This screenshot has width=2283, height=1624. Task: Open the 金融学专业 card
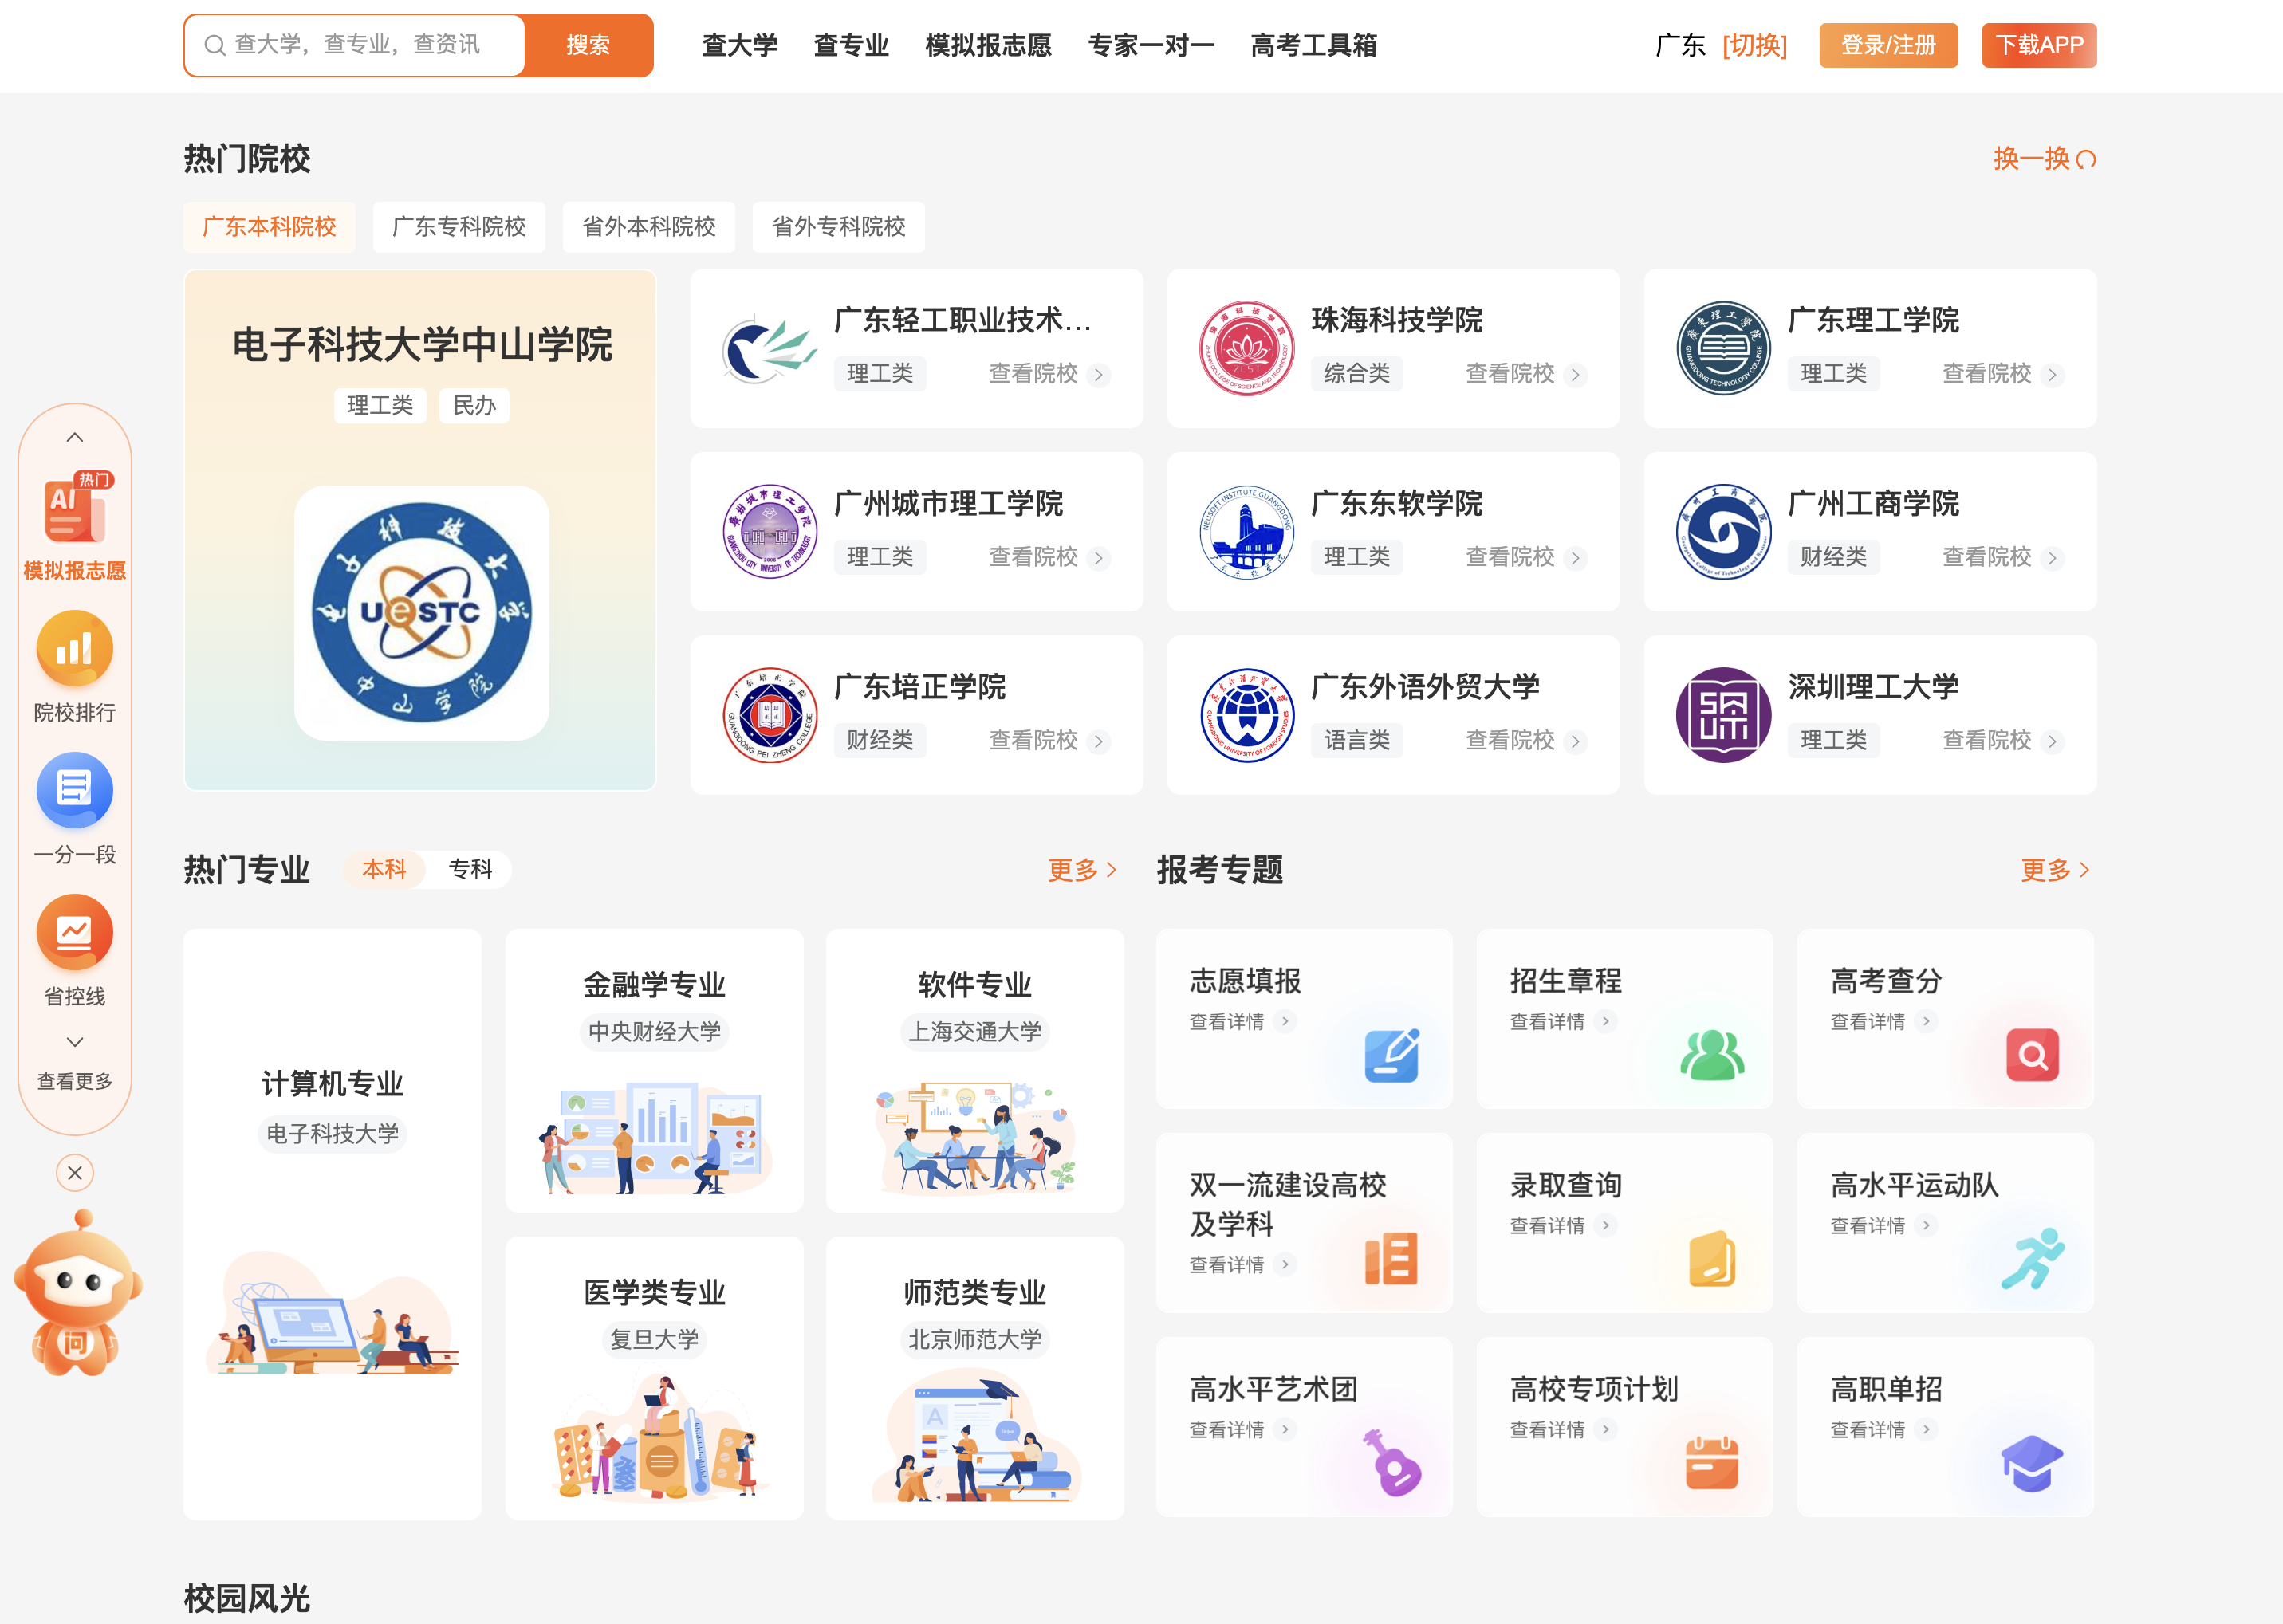[654, 1071]
